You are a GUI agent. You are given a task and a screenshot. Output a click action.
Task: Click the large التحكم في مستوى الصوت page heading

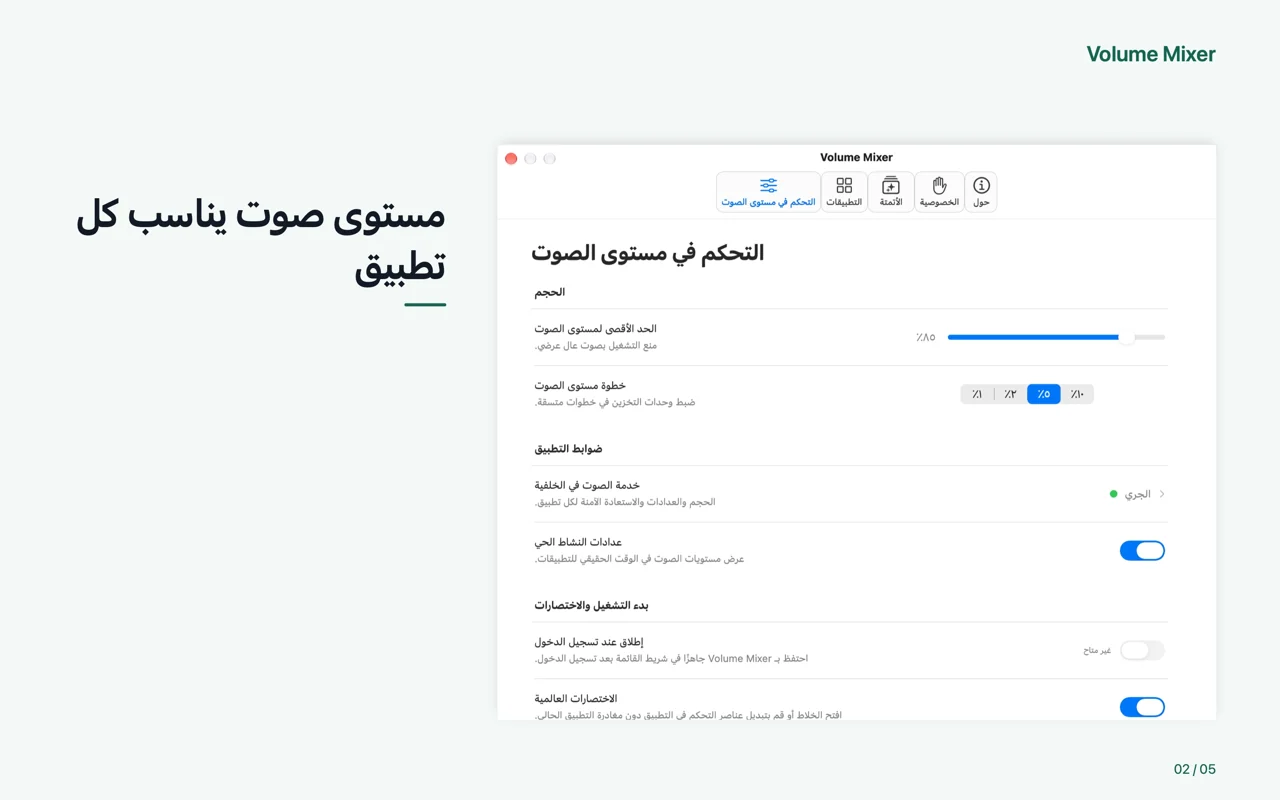coord(647,253)
